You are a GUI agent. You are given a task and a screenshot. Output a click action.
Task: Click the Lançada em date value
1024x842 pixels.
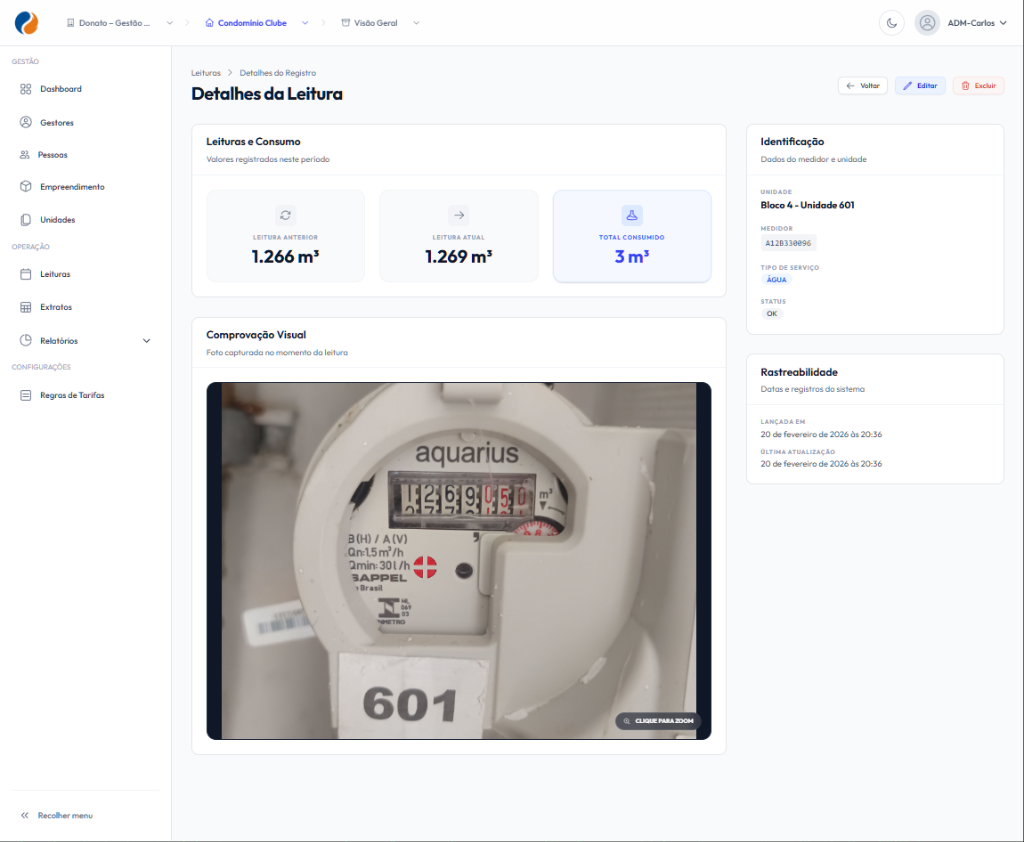tap(821, 434)
